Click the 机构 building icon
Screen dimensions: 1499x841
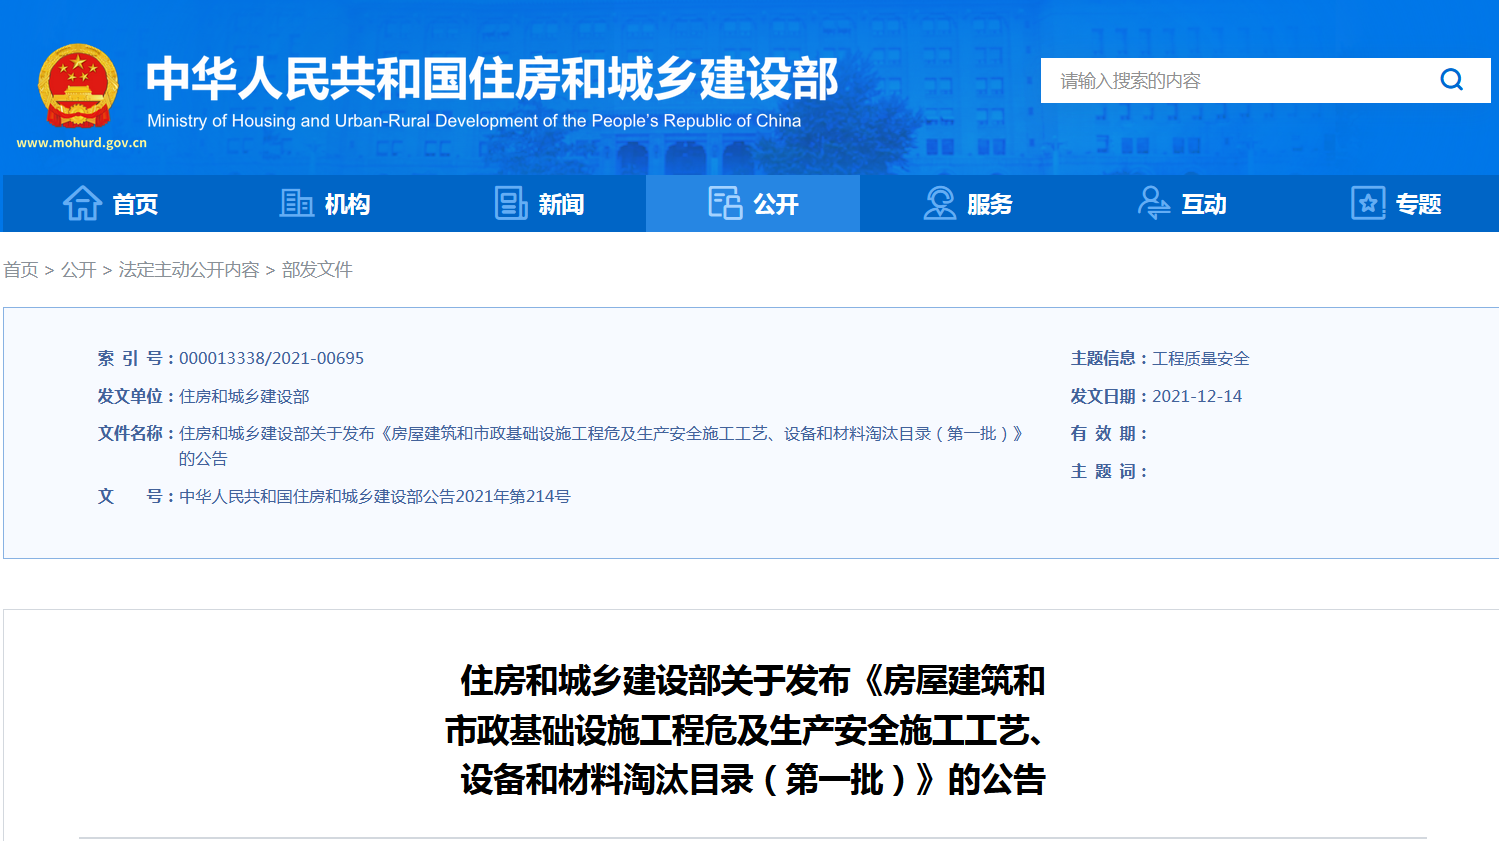tap(296, 203)
